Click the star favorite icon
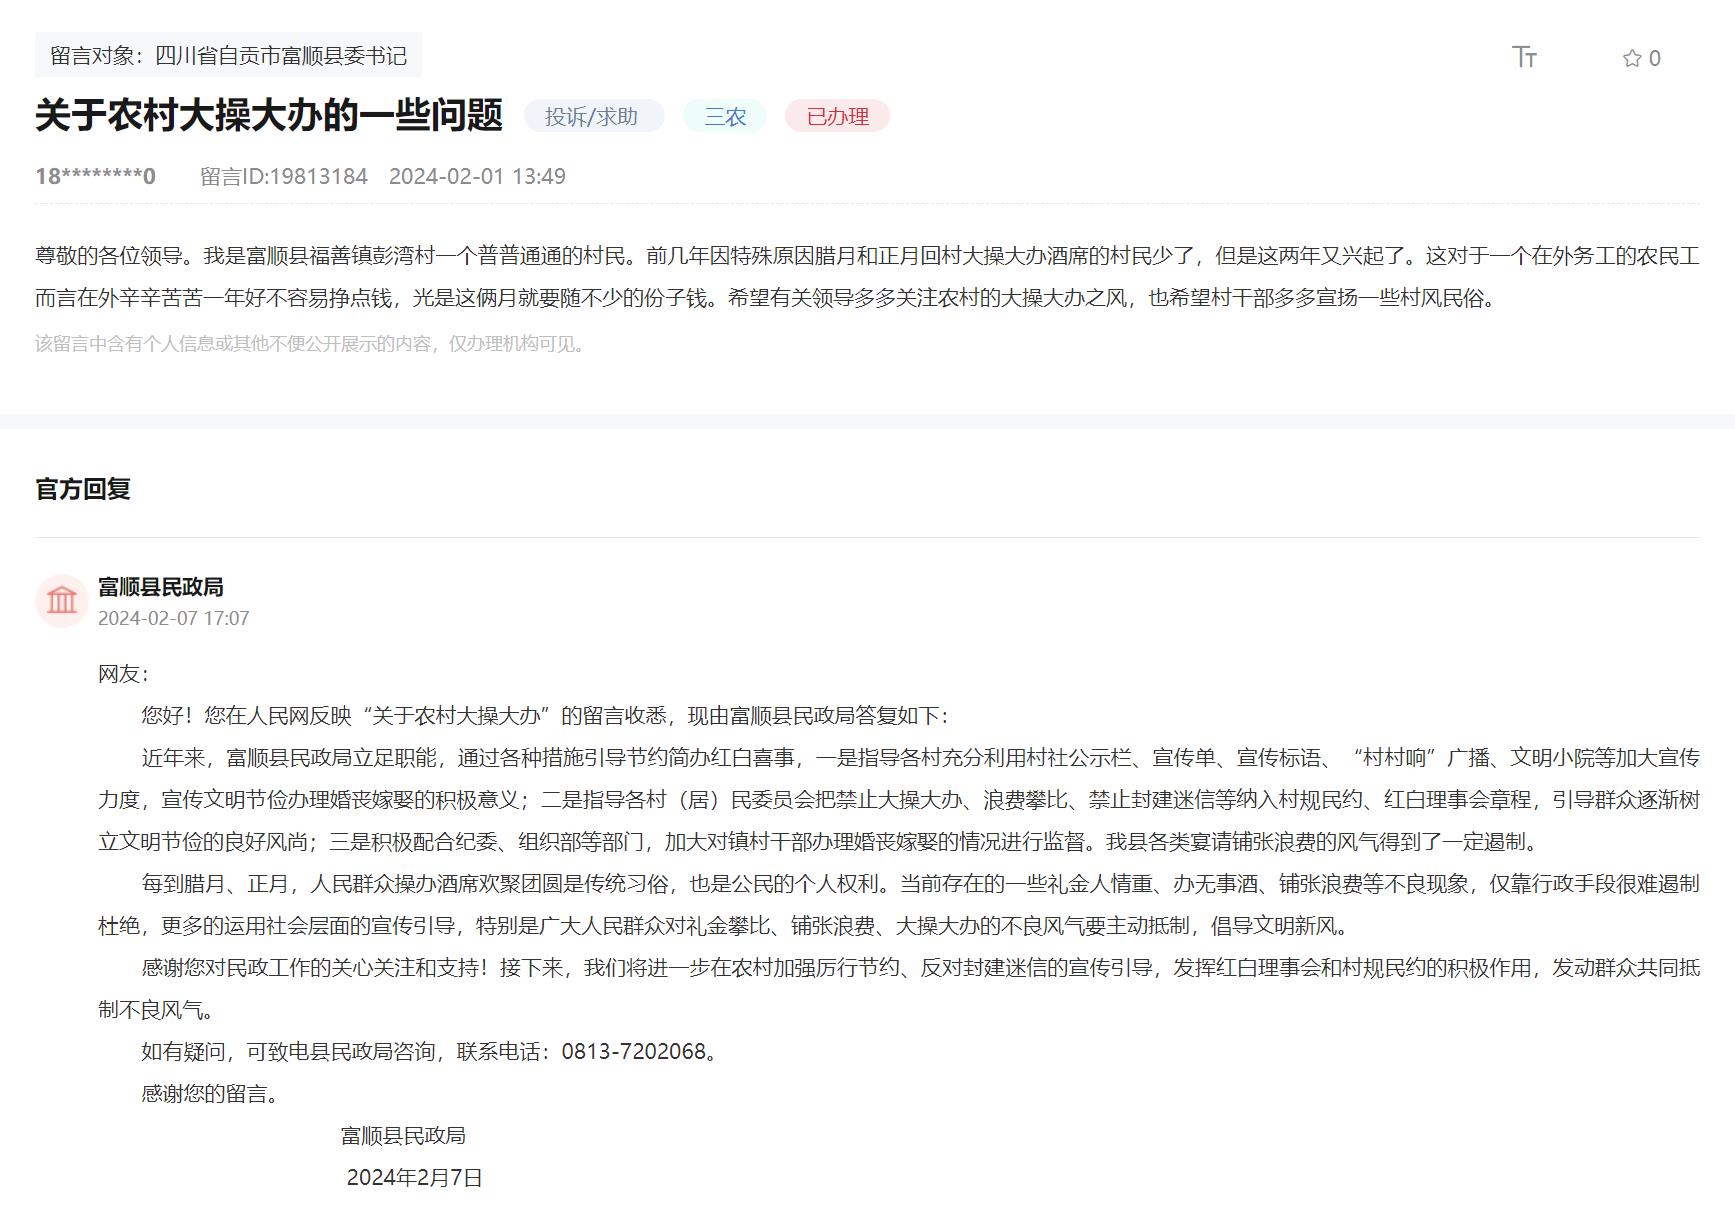This screenshot has width=1735, height=1210. [1631, 58]
